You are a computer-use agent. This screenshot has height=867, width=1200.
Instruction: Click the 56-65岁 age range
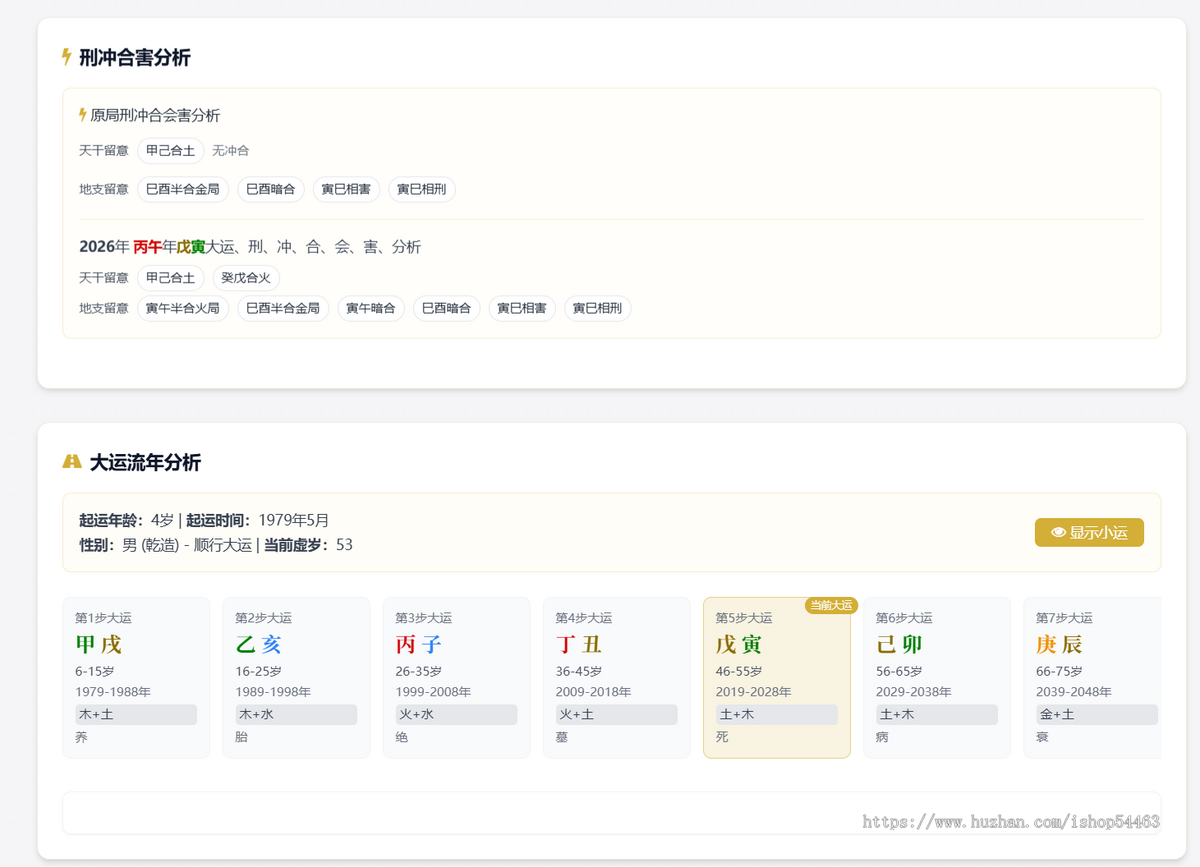click(x=899, y=672)
